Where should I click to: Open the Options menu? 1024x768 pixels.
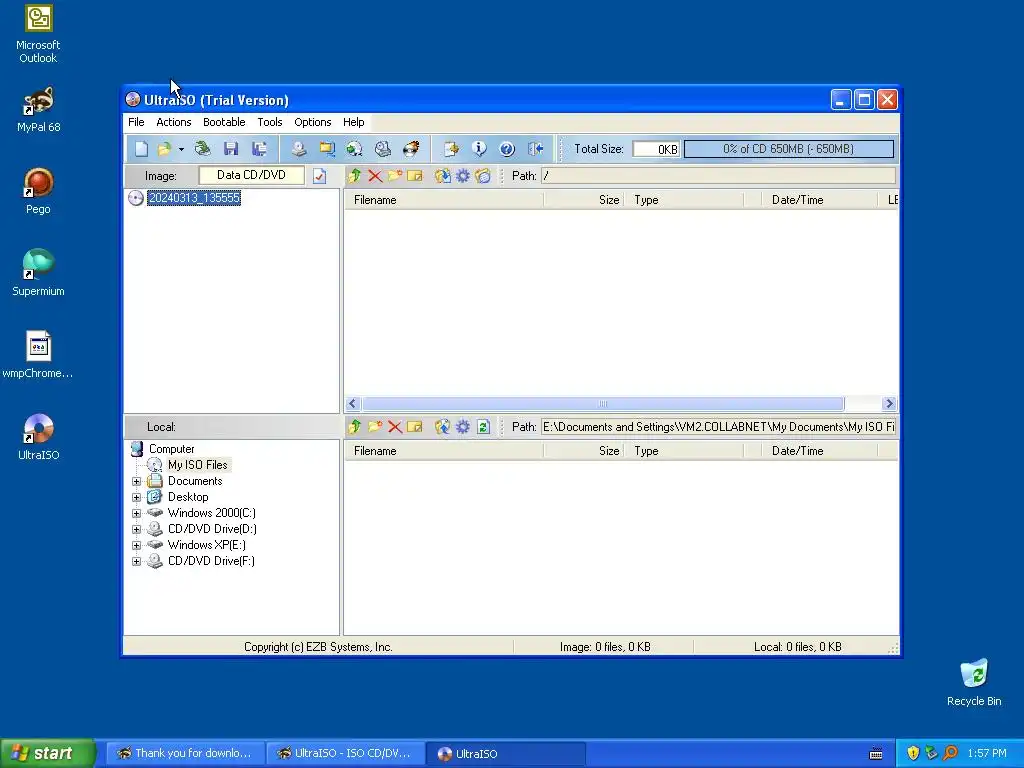(x=313, y=122)
